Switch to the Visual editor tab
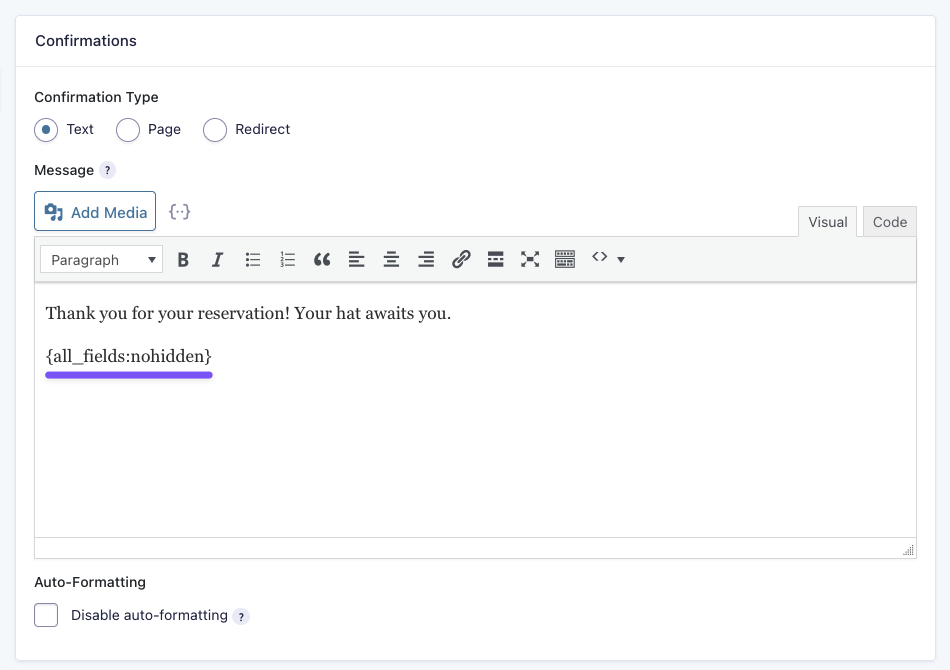Screen dimensions: 950x670 (x=827, y=222)
